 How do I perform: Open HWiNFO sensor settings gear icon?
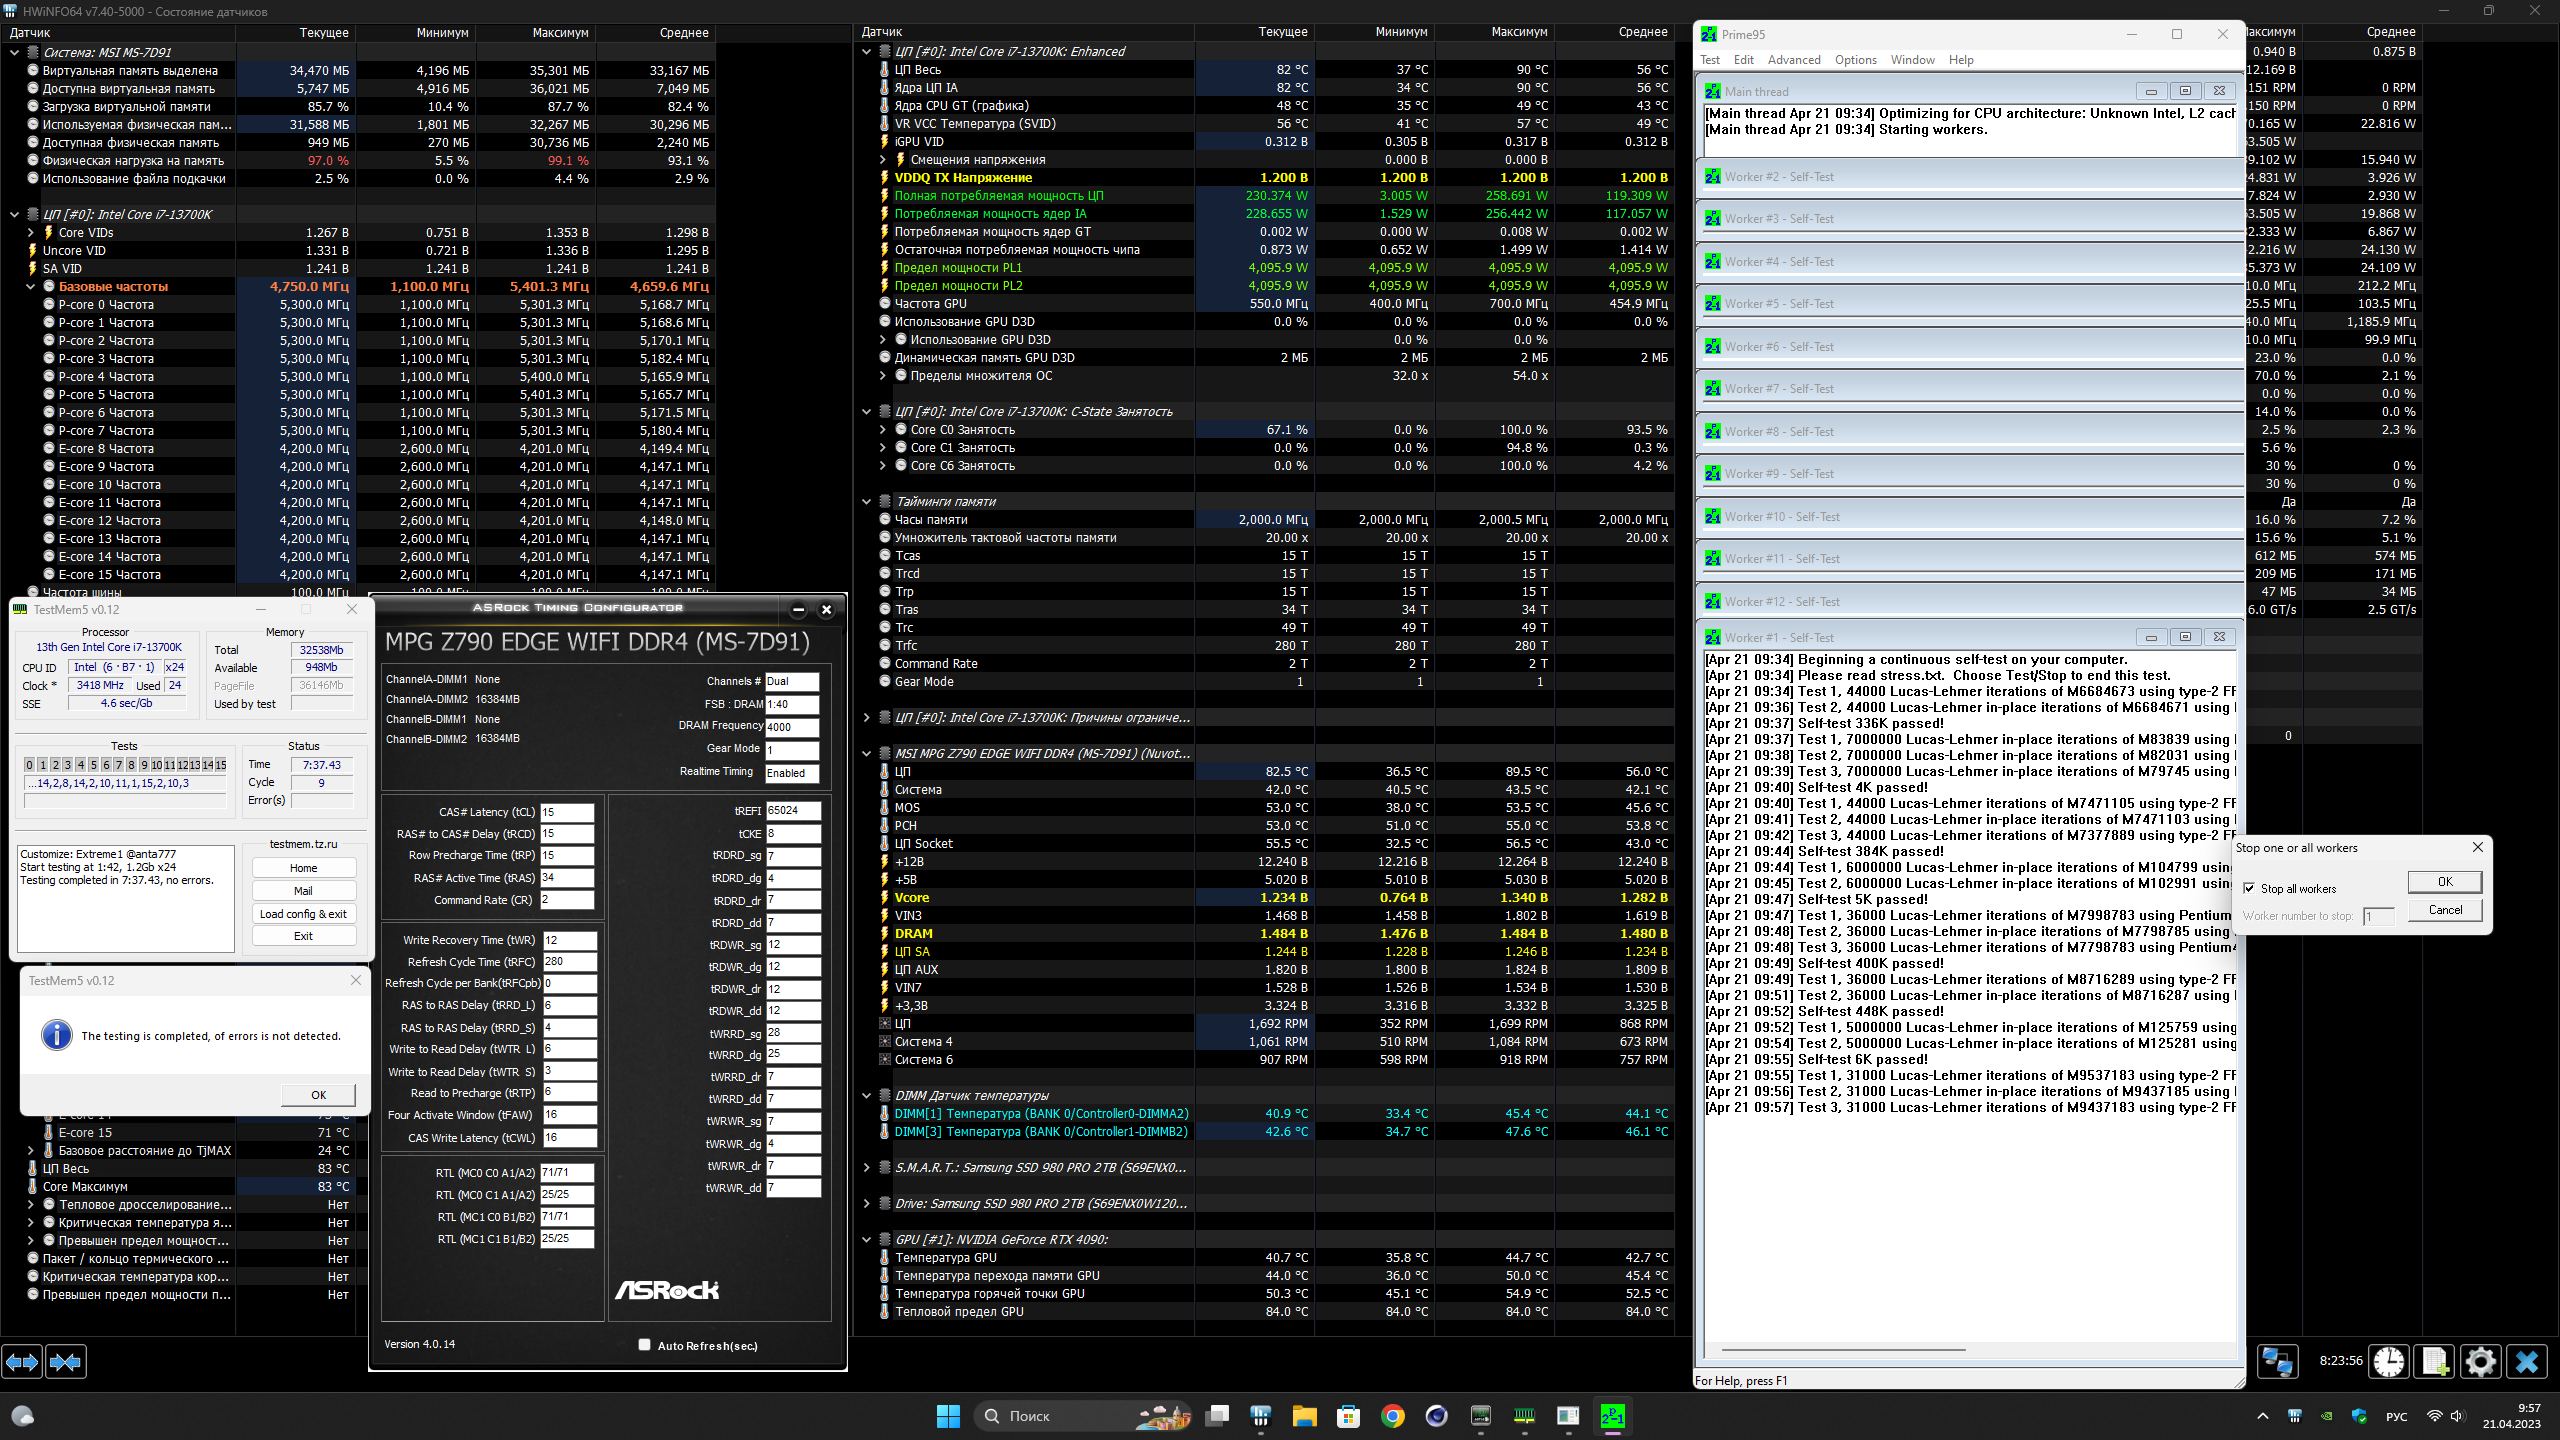click(x=2481, y=1362)
